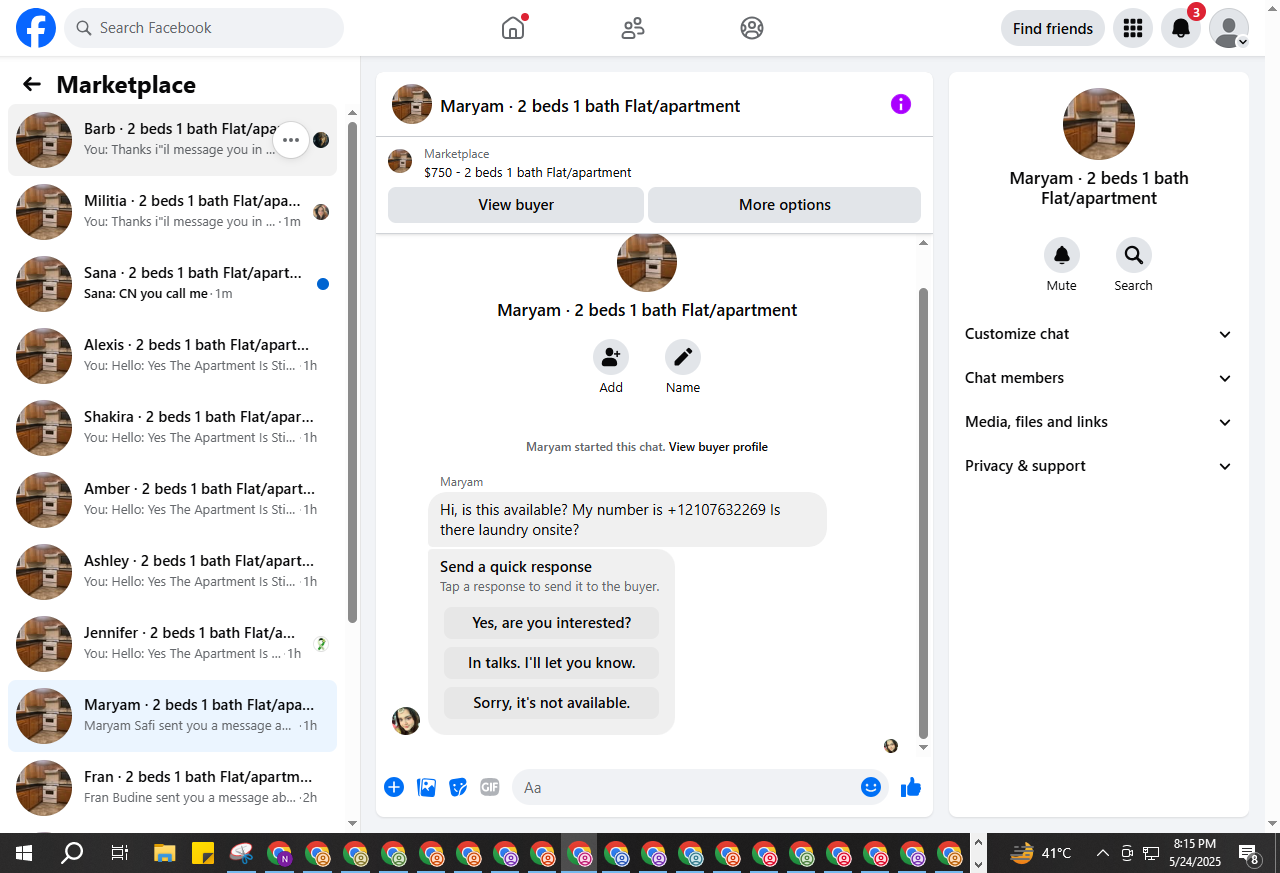Open the 41°C weather widget
The height and width of the screenshot is (873, 1280).
point(1041,853)
